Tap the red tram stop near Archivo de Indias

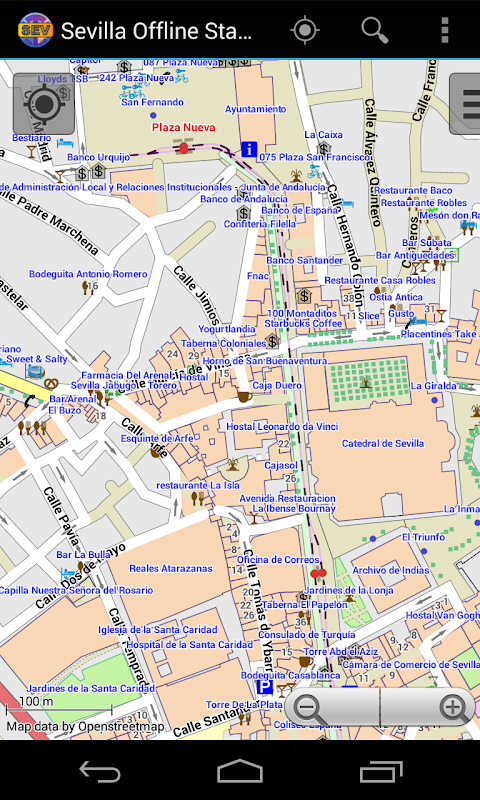click(x=318, y=573)
